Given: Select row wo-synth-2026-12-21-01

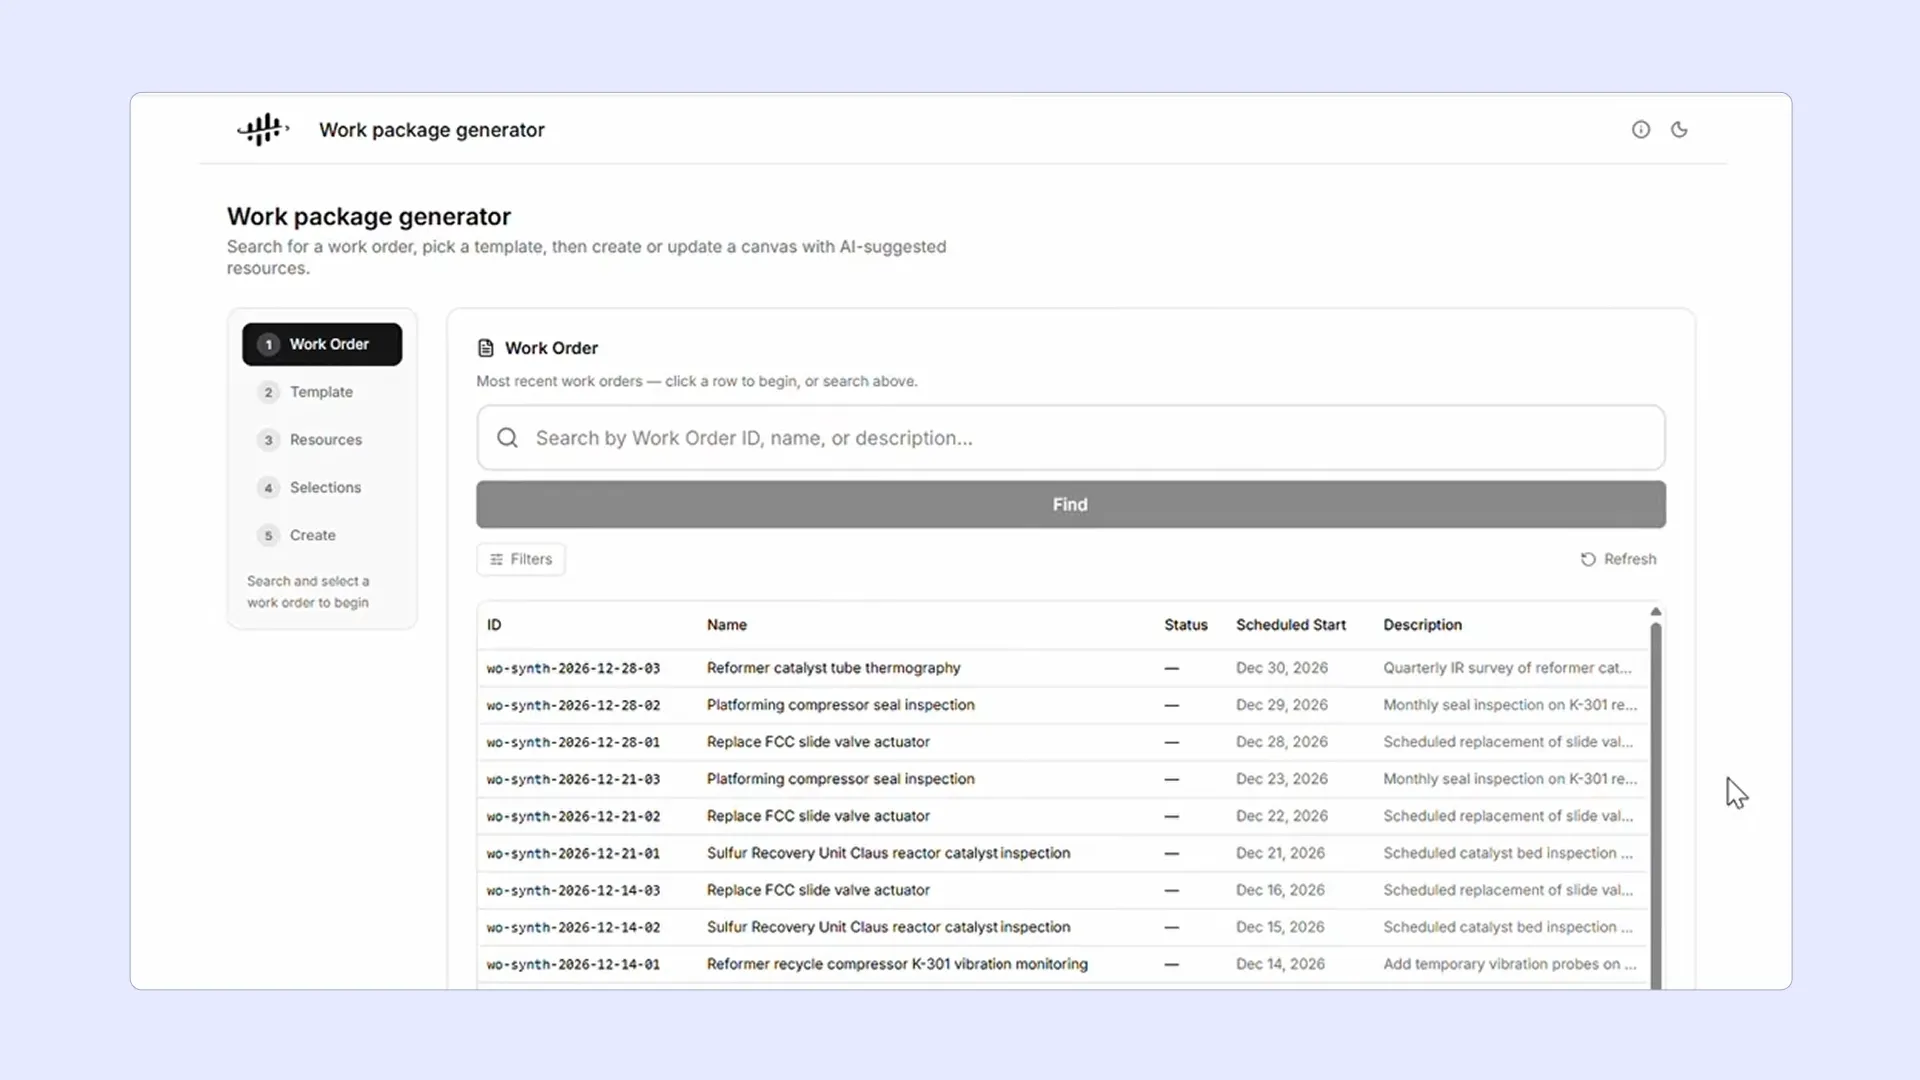Looking at the screenshot, I should pos(1064,853).
